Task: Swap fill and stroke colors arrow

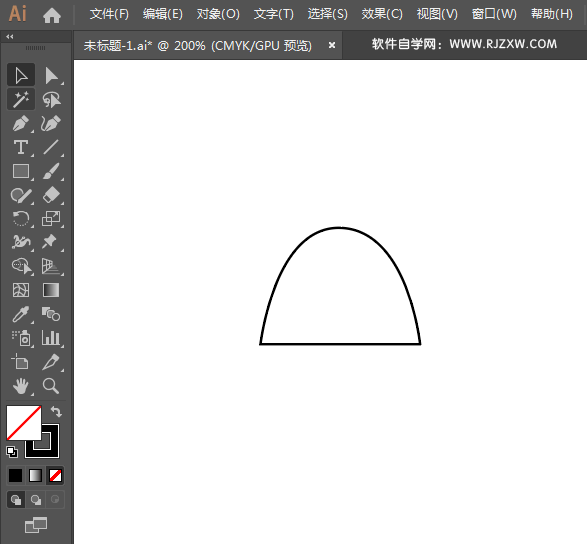Action: (56, 411)
